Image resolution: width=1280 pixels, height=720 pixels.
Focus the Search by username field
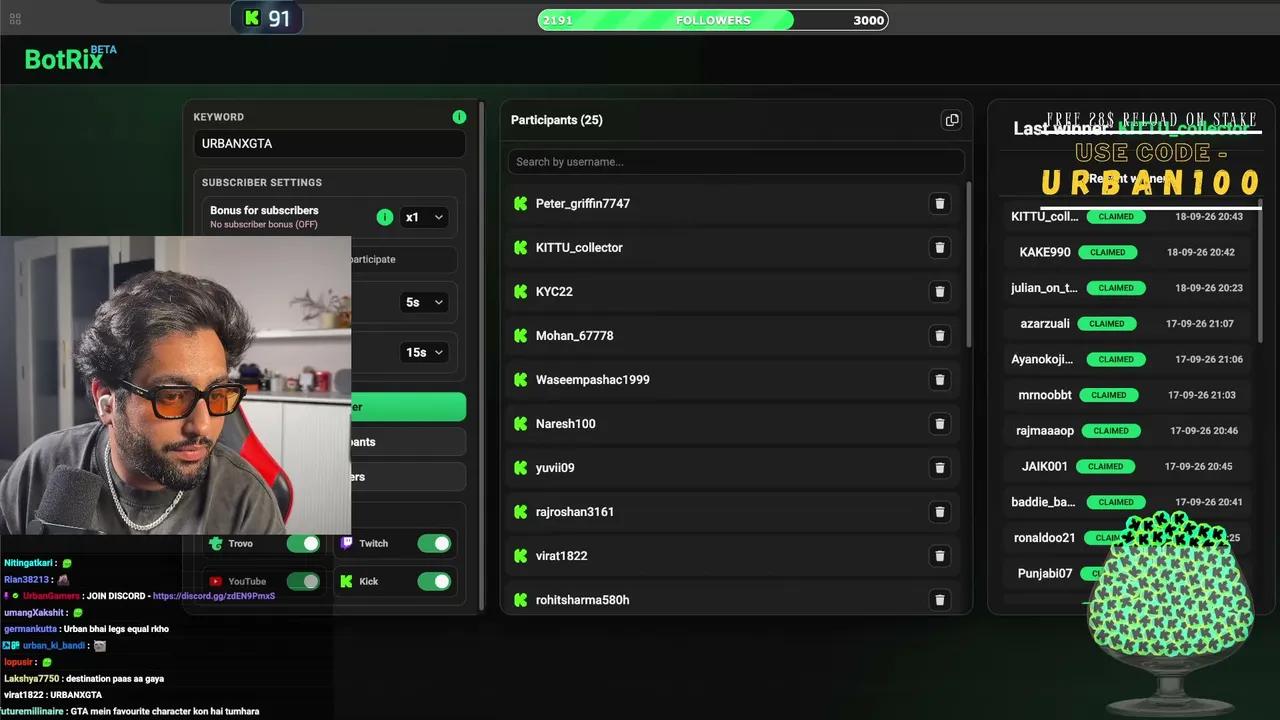point(736,162)
